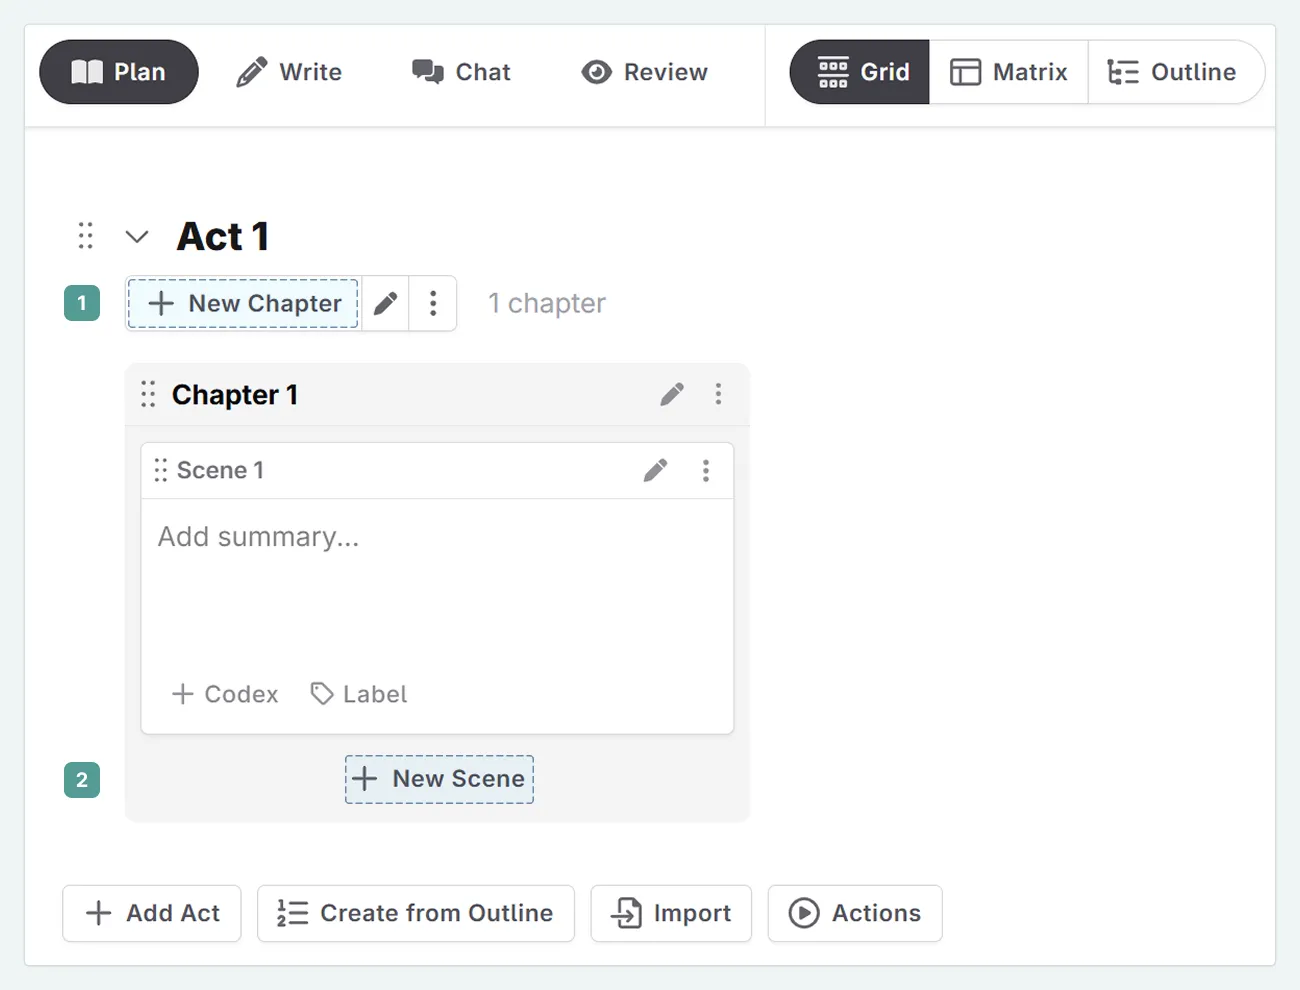
Task: Edit Chapter 1 title via pencil icon
Action: click(671, 394)
